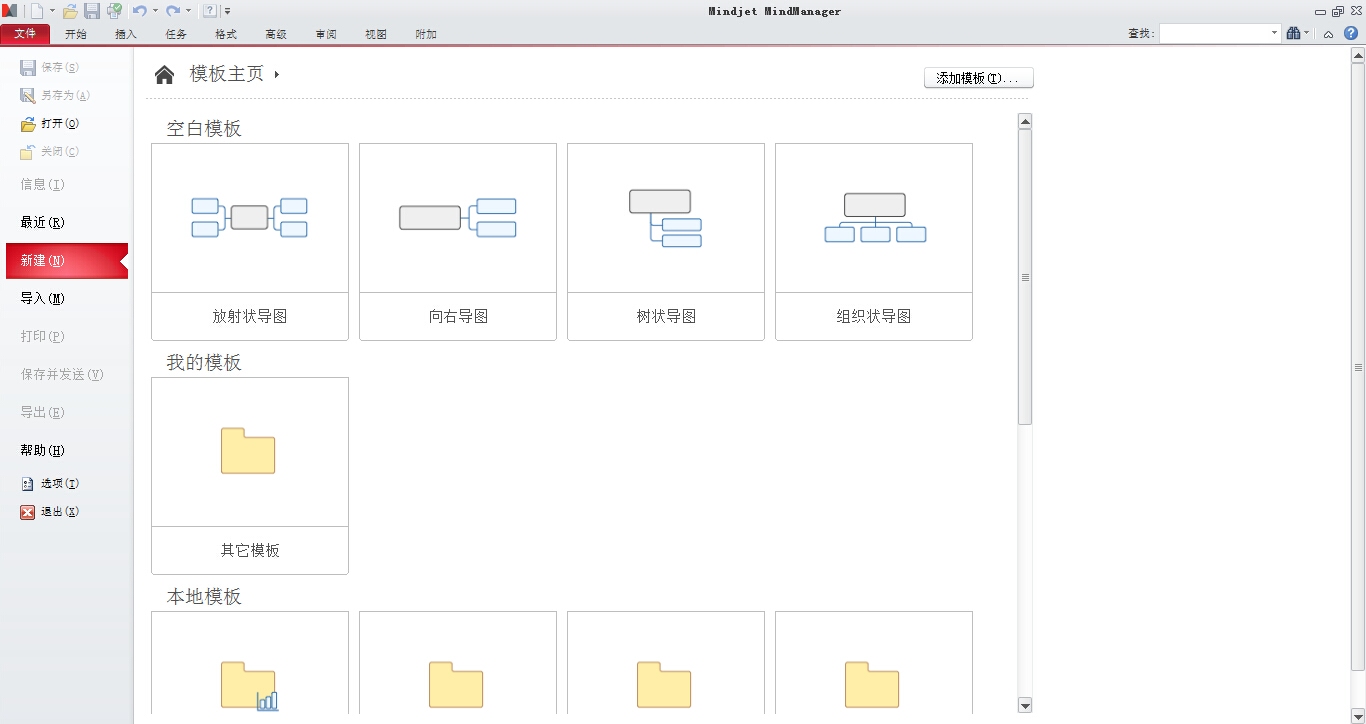Screen dimensions: 1366x724
Task: Expand the 查找 search box dropdown
Action: [x=1274, y=33]
